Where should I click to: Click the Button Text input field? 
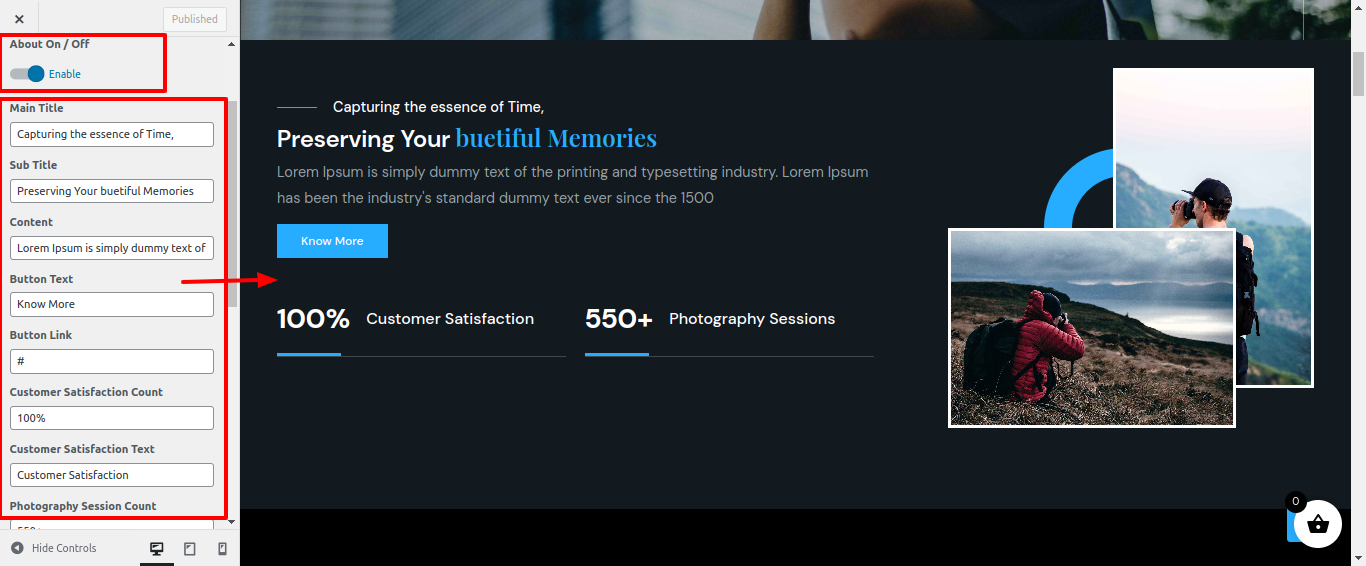[x=112, y=304]
